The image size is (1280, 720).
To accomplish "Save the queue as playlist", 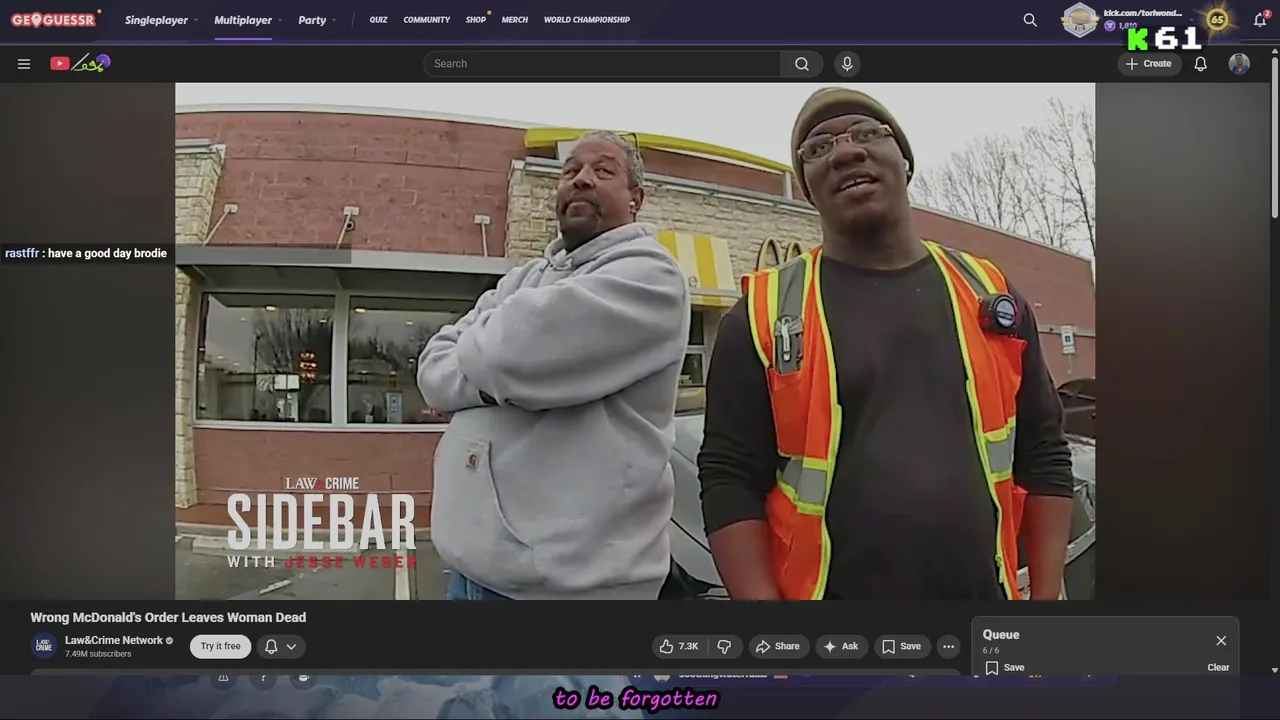I will (1004, 668).
